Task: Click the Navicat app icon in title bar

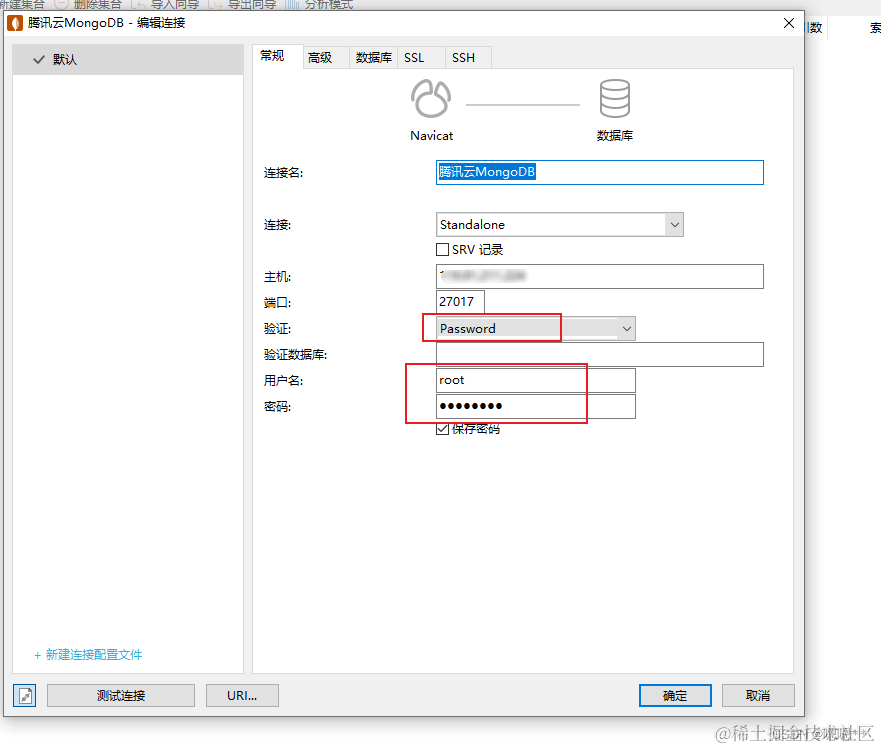Action: [x=15, y=23]
